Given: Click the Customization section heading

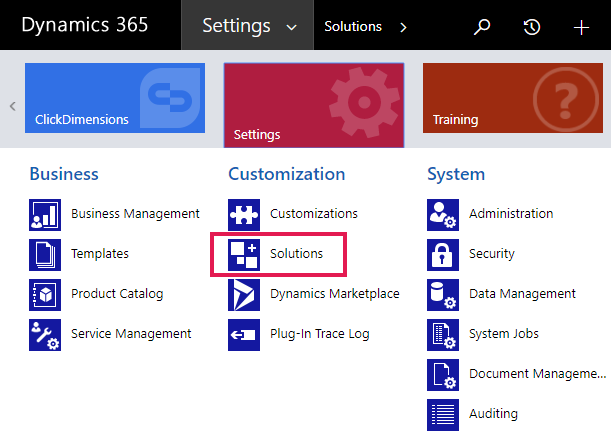Looking at the screenshot, I should 287,174.
